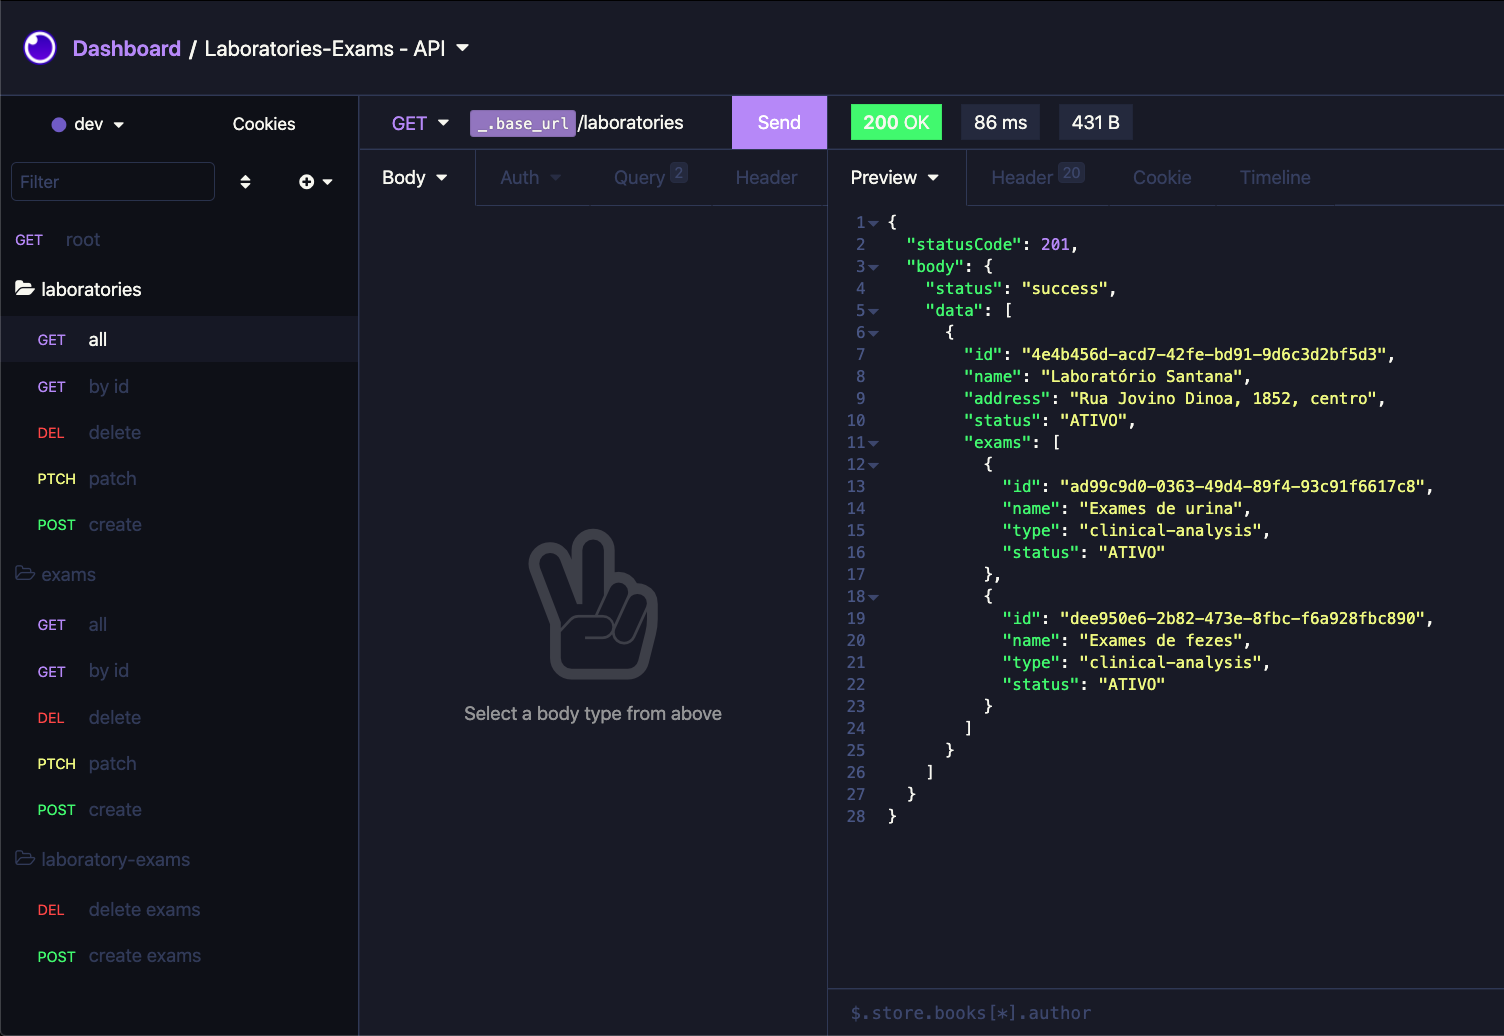
Task: Focus the JSONPath response filter field
Action: pos(1166,1013)
